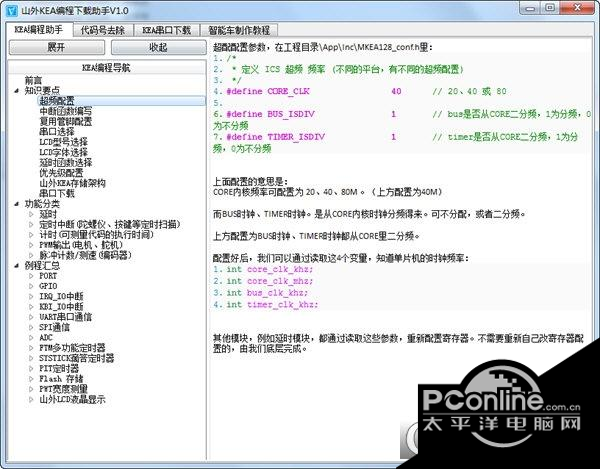Select 串口下载 under 知识要点
The height and width of the screenshot is (469, 600).
pyautogui.click(x=57, y=194)
